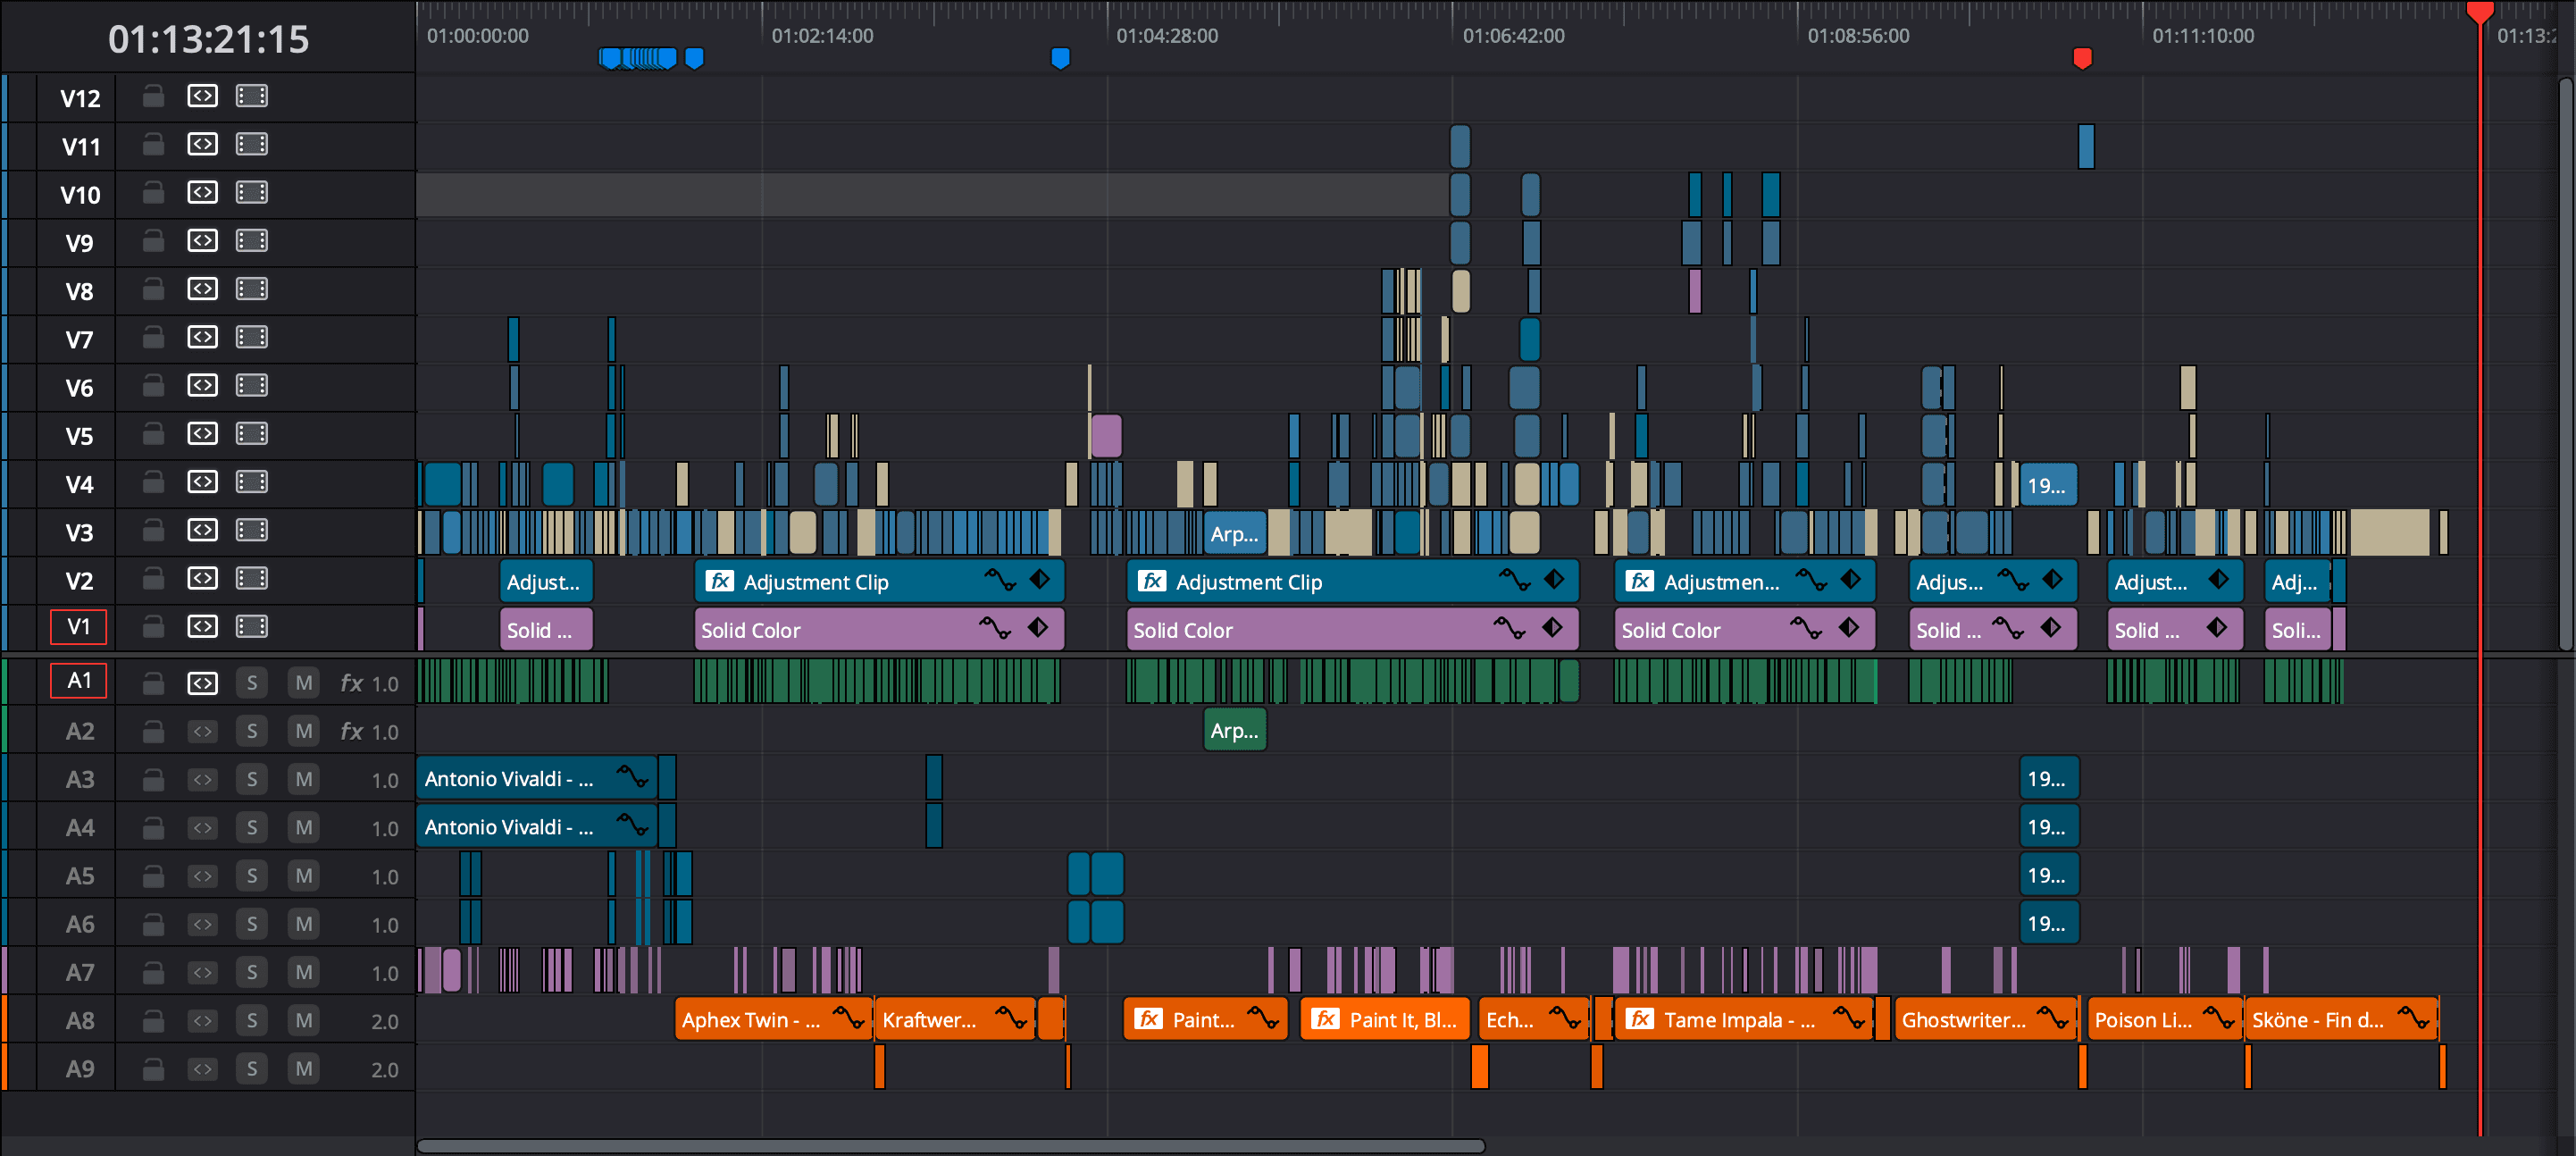
Task: Mute the A5 audio track
Action: click(303, 876)
